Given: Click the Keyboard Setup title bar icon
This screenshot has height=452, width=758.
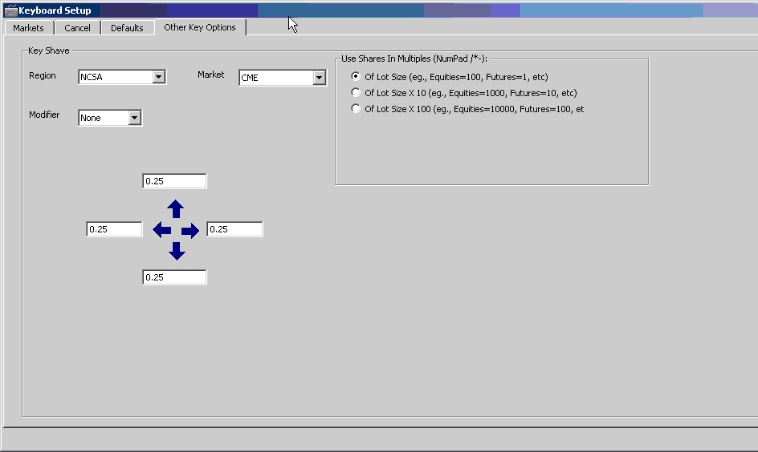Looking at the screenshot, I should pos(9,10).
